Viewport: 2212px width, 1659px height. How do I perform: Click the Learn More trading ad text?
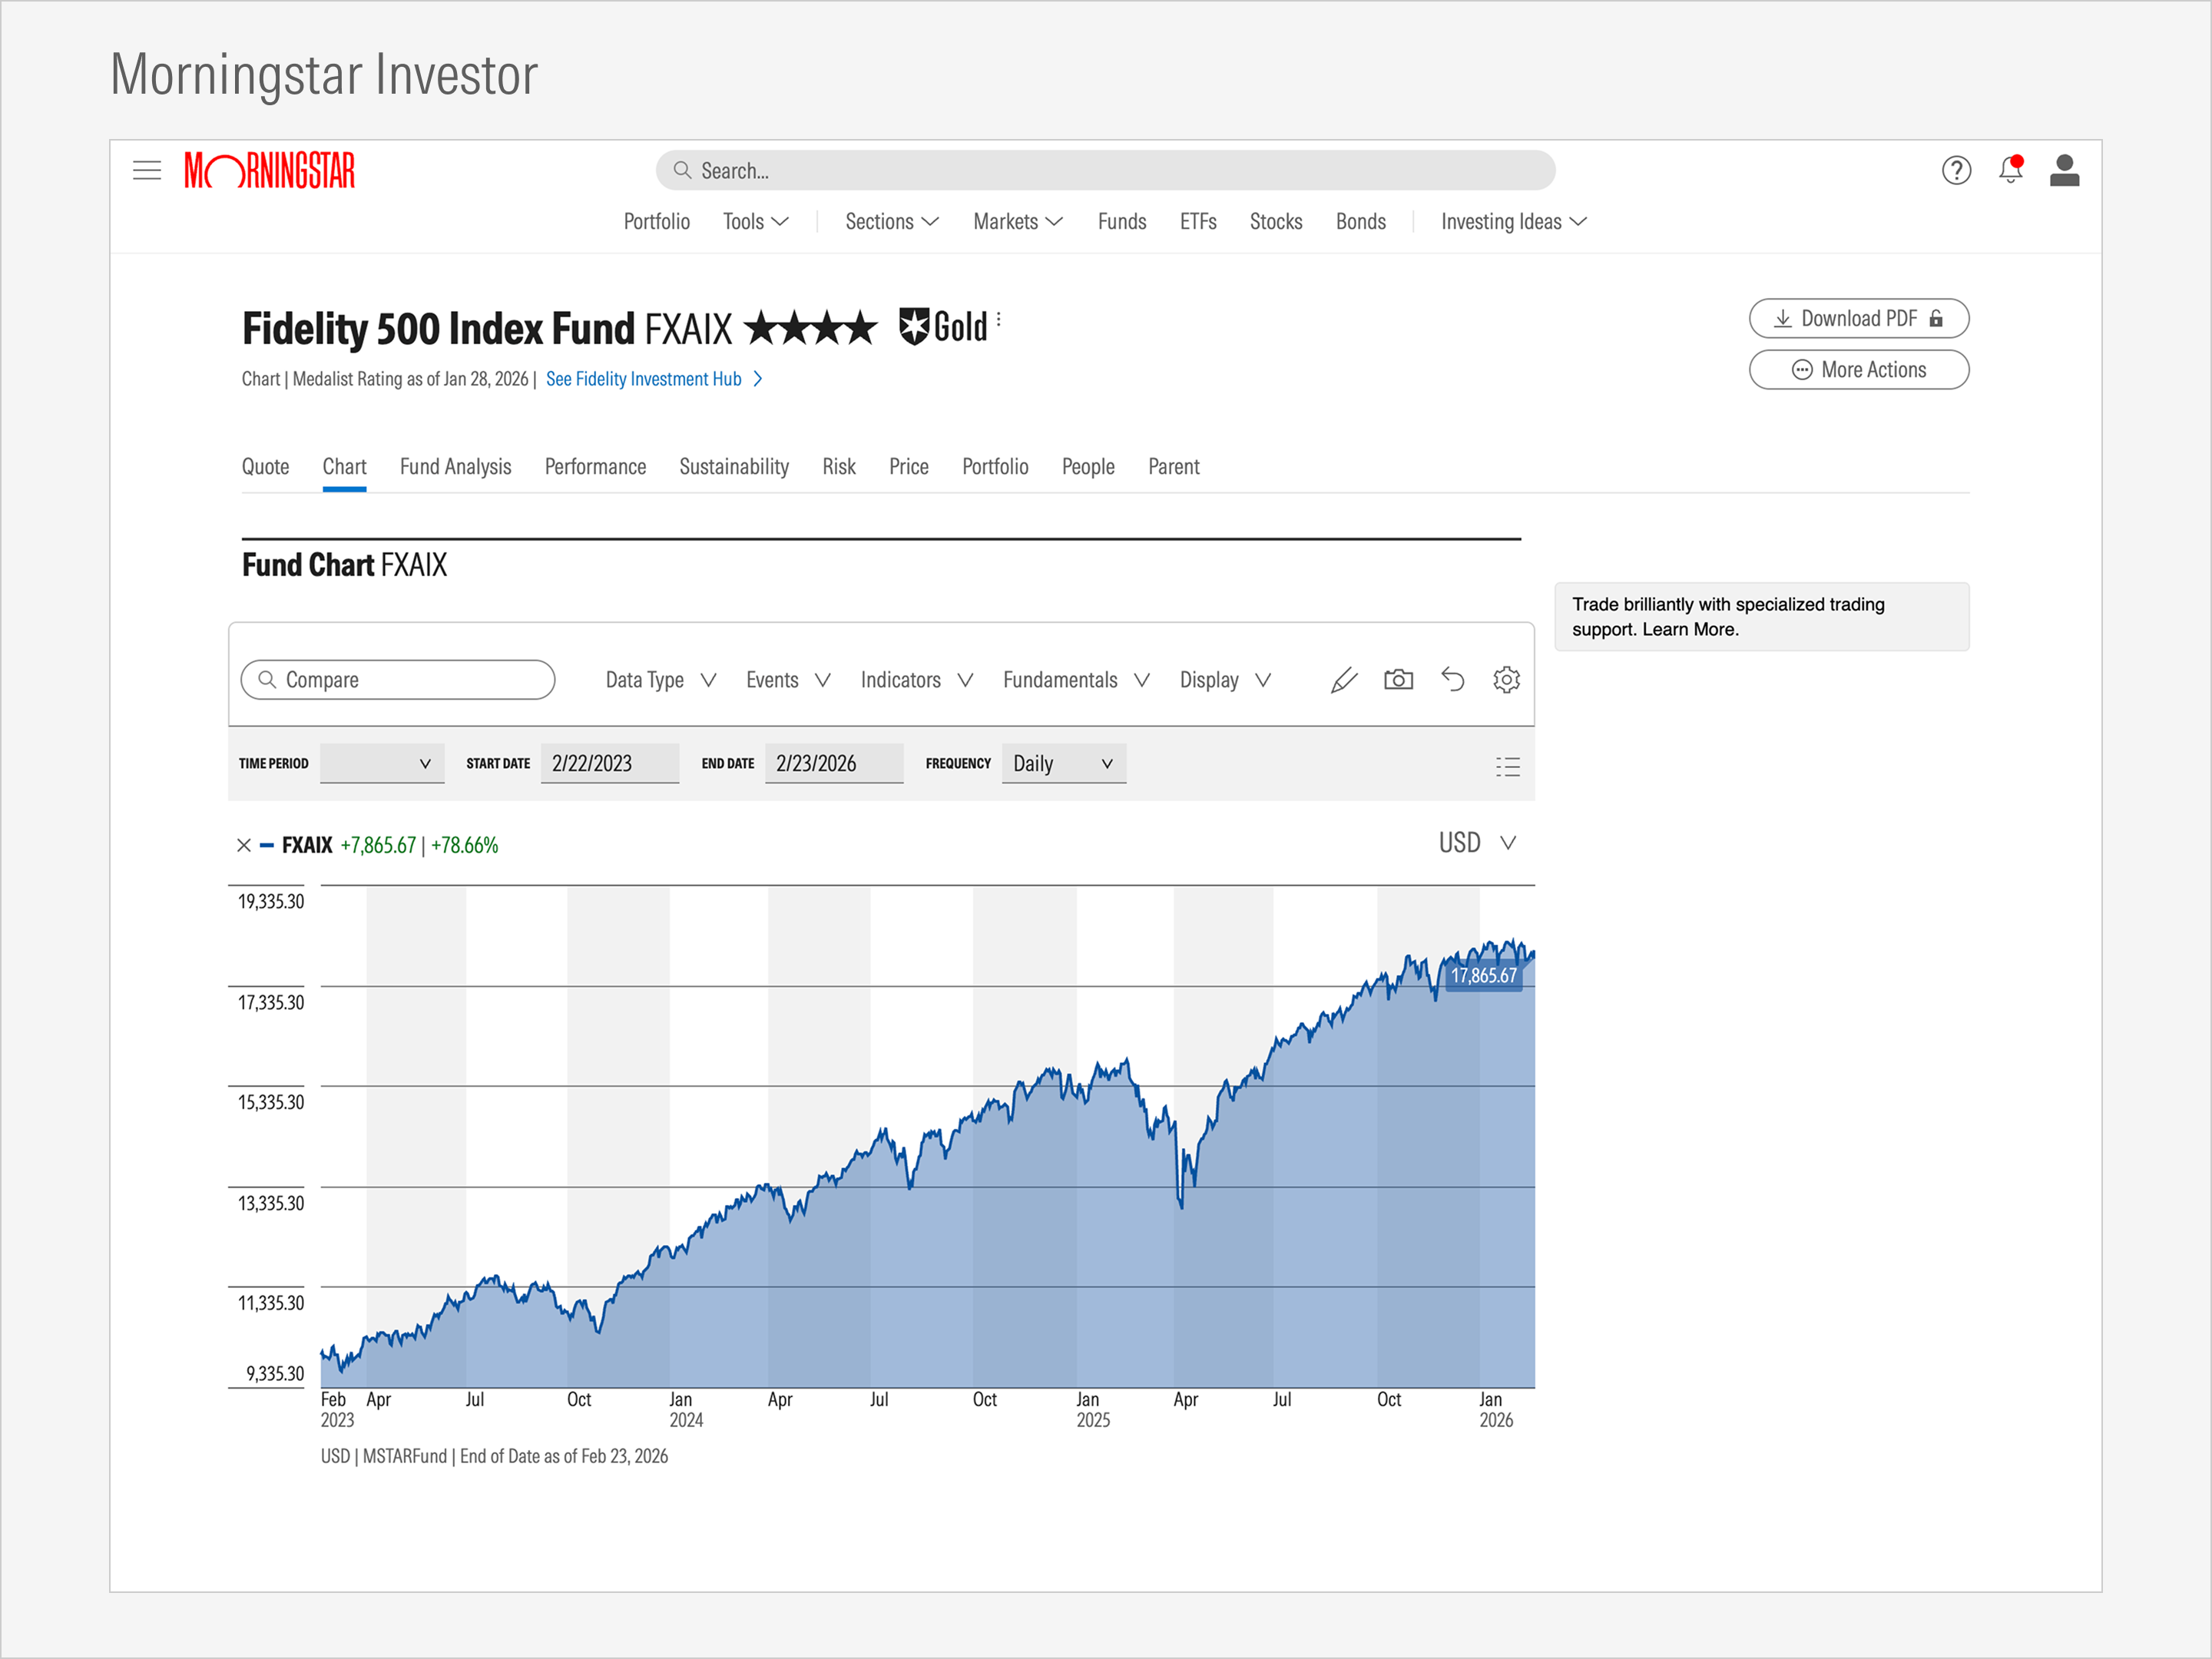point(1690,629)
